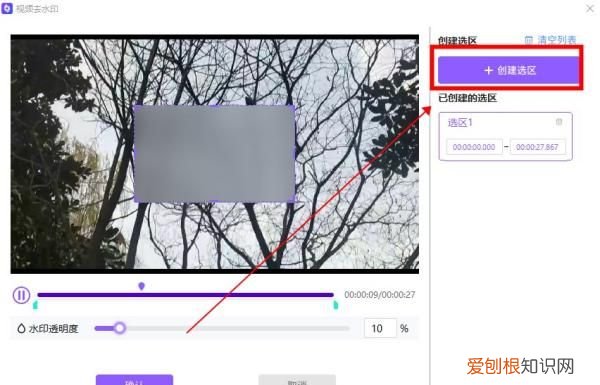Click the app logo icon in title bar
The height and width of the screenshot is (385, 600).
7,8
